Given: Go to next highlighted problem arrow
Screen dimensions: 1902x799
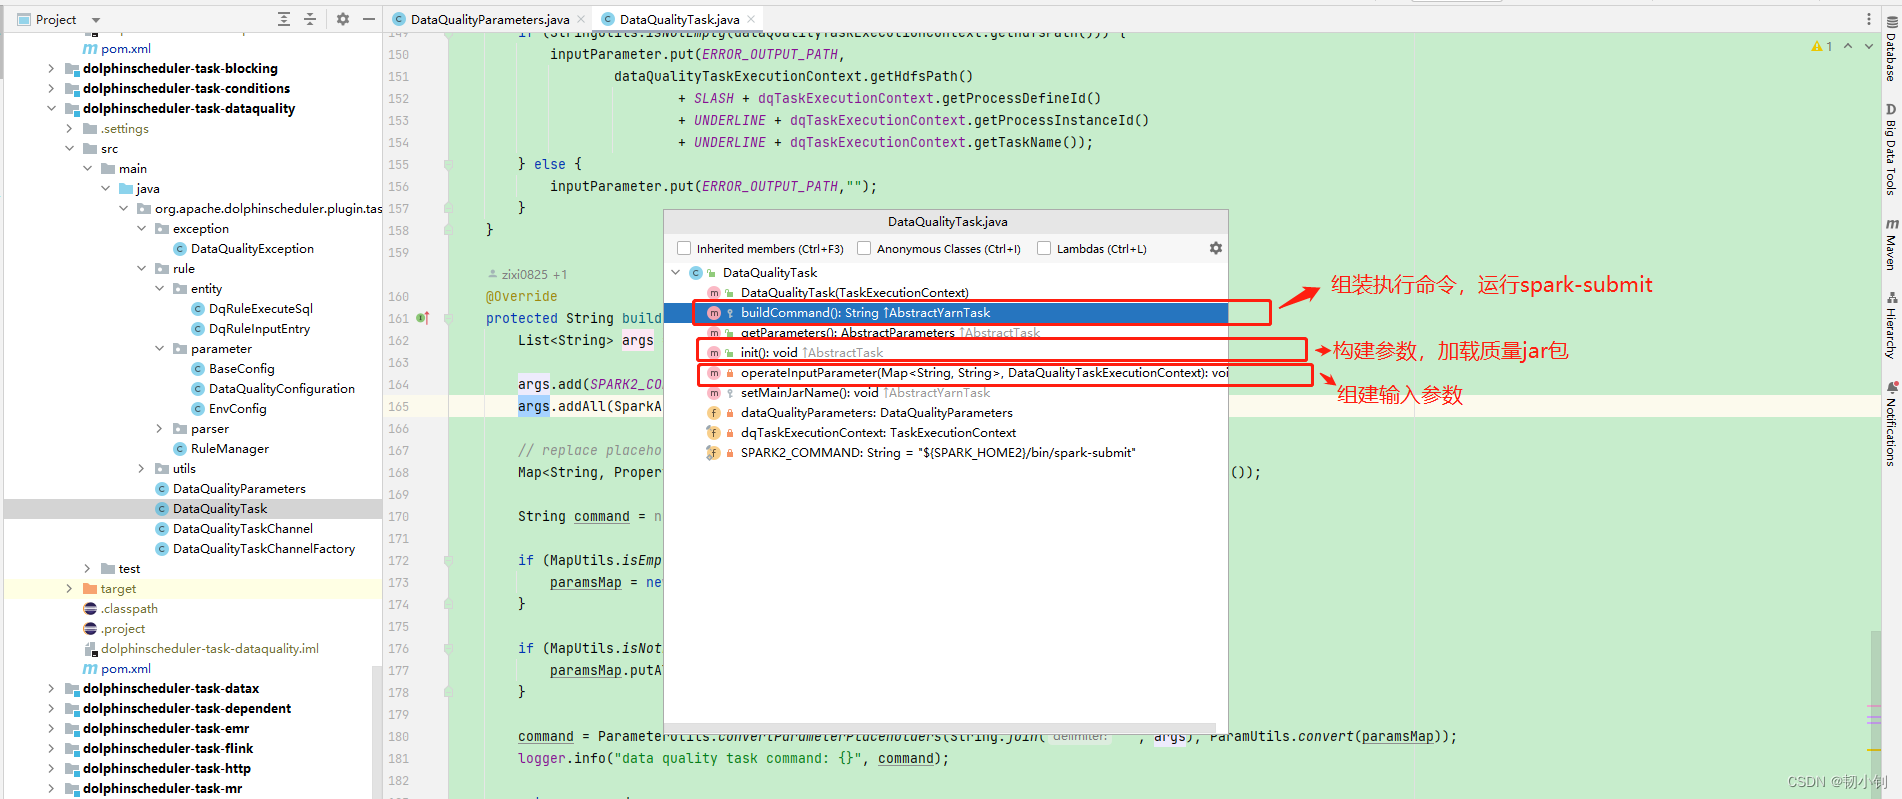Looking at the screenshot, I should (x=1868, y=46).
